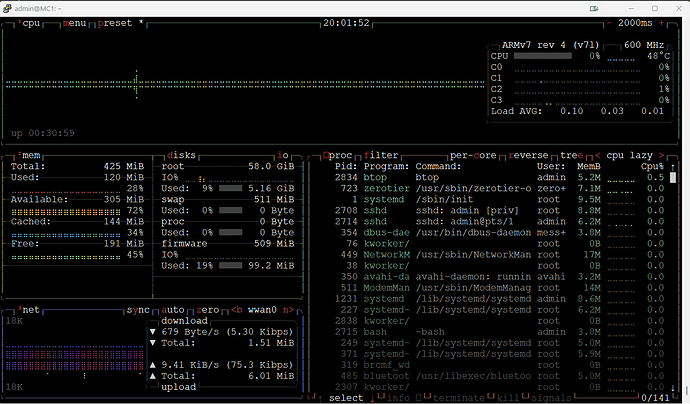690x404 pixels.
Task: Toggle per-core process CPU usage
Action: pyautogui.click(x=473, y=155)
